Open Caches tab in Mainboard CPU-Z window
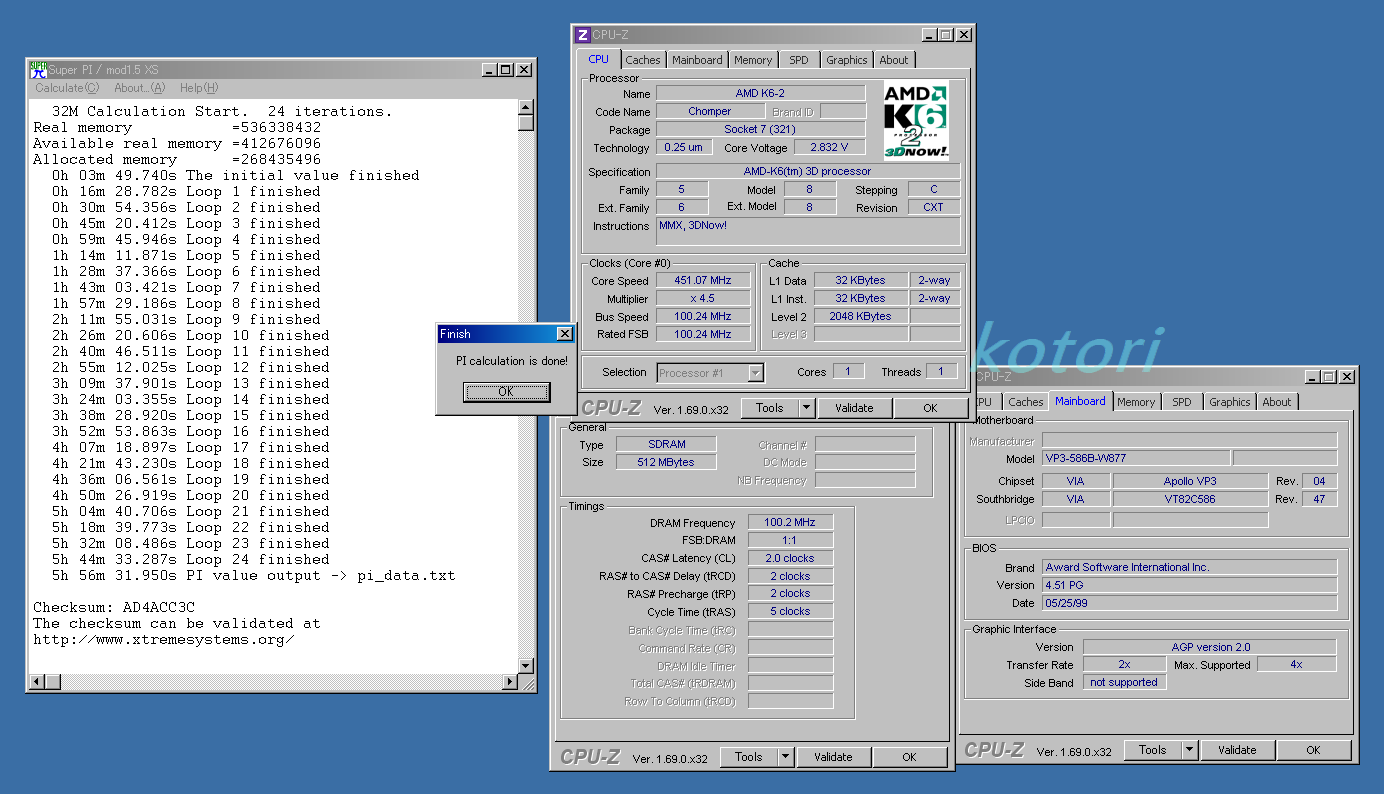This screenshot has width=1384, height=794. pyautogui.click(x=1026, y=402)
